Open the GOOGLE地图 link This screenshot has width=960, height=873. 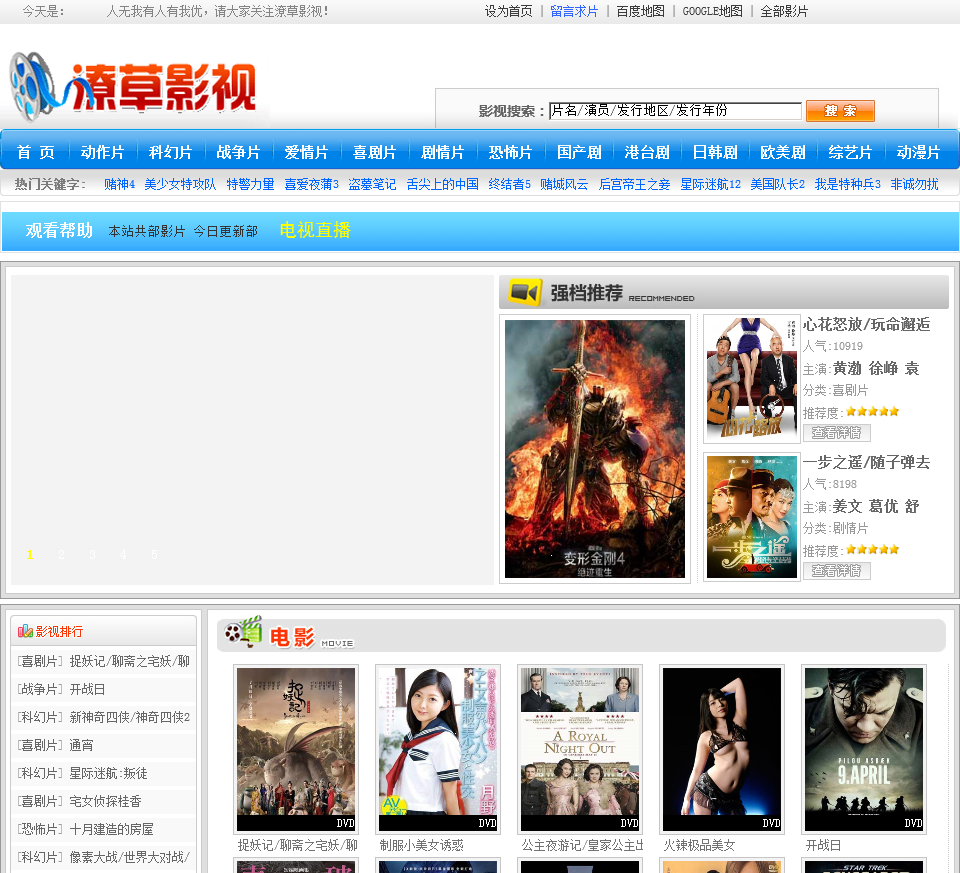click(712, 11)
